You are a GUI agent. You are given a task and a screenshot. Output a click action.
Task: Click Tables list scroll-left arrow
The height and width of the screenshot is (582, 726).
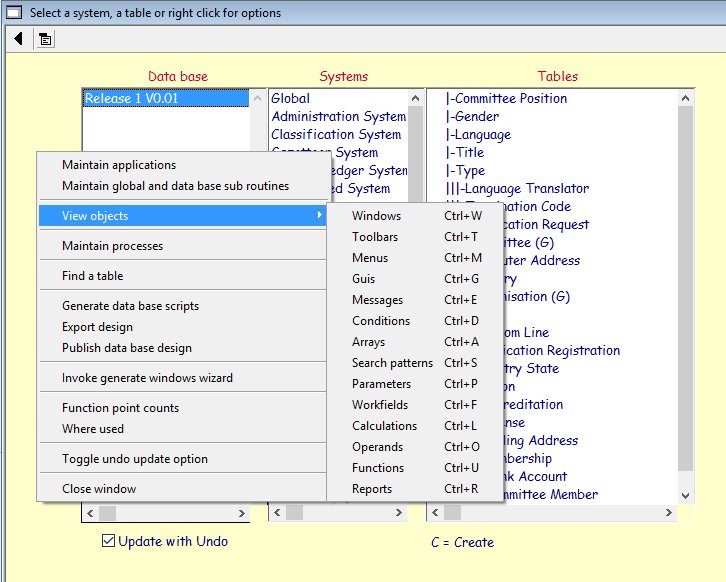click(x=436, y=513)
